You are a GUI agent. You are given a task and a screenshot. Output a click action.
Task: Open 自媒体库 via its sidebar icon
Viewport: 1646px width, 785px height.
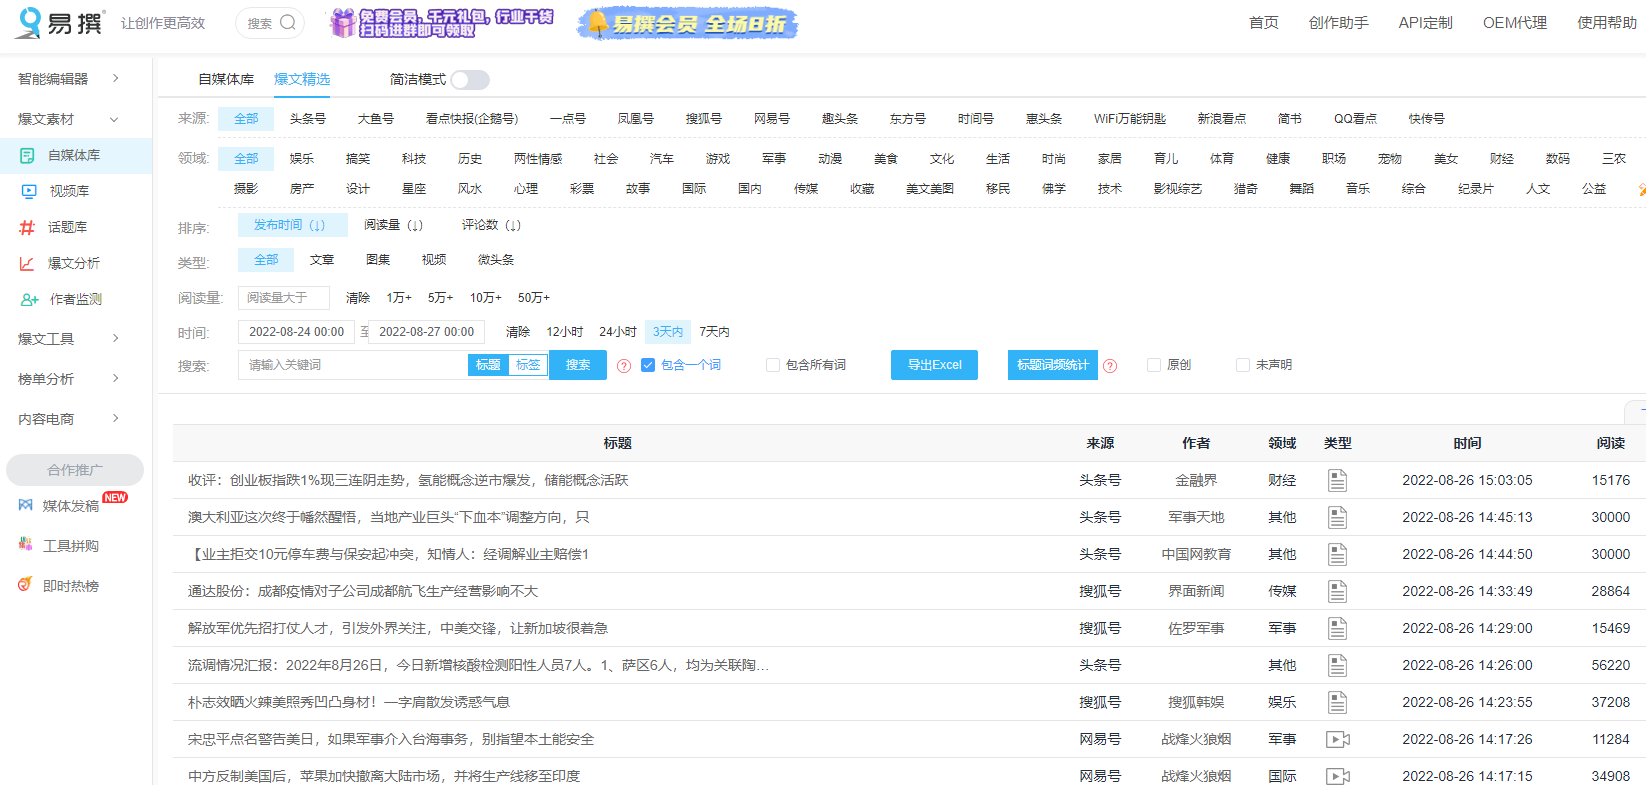(x=27, y=155)
